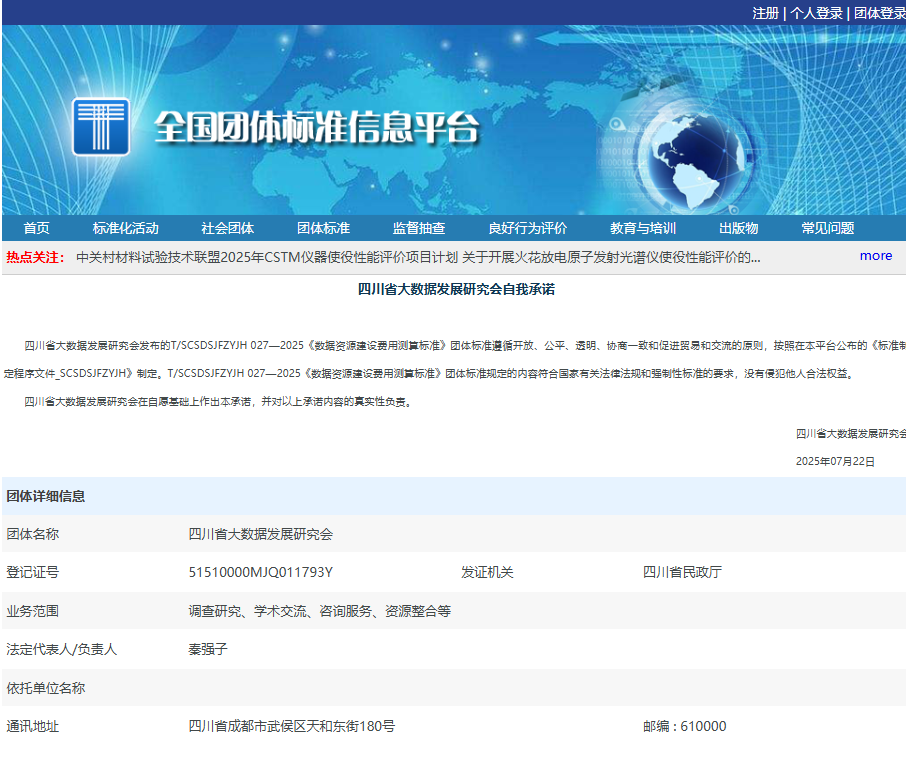Open 常见问题 navigation menu item

click(x=827, y=228)
